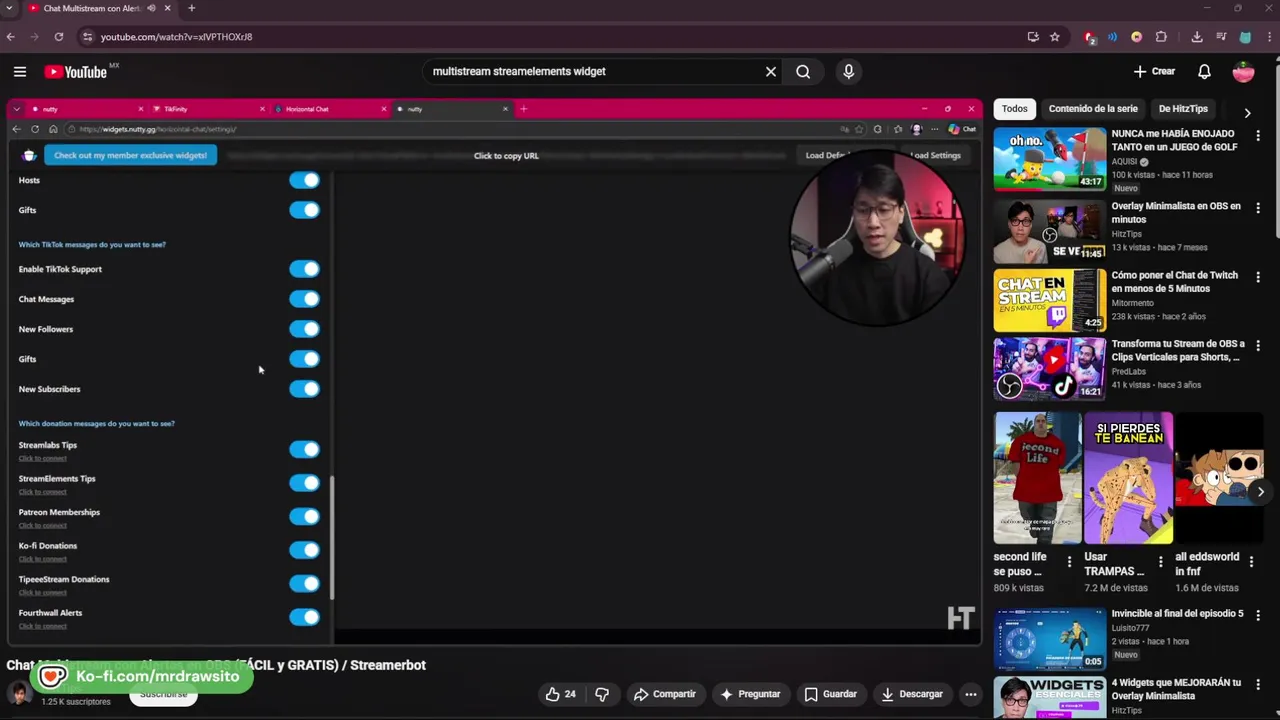
Task: Like the video with thumbs up
Action: click(560, 694)
